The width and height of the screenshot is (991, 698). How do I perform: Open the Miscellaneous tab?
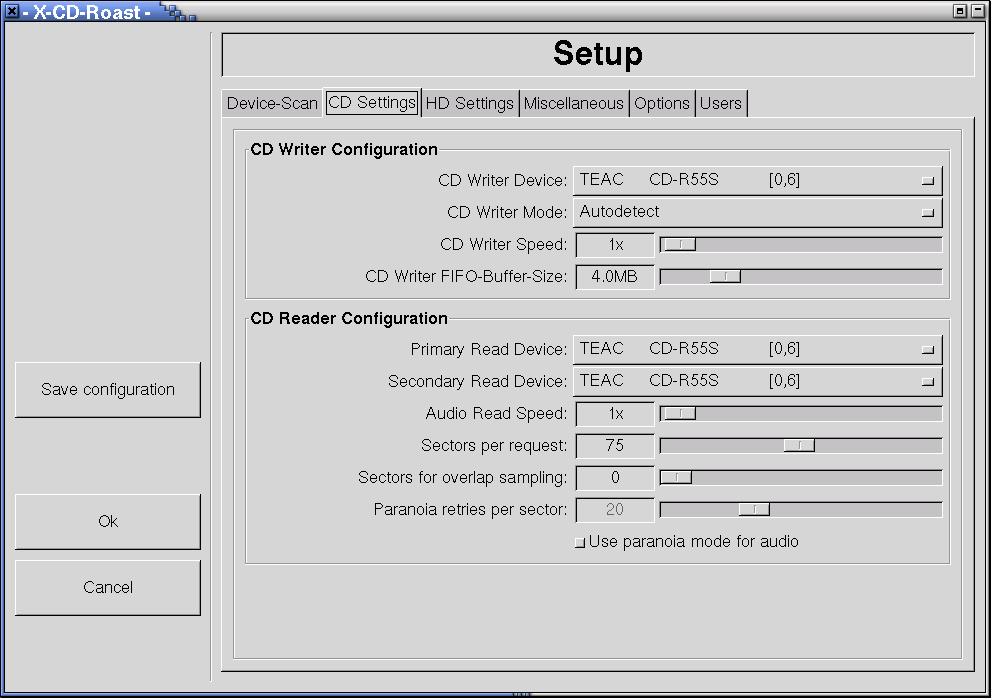(574, 103)
